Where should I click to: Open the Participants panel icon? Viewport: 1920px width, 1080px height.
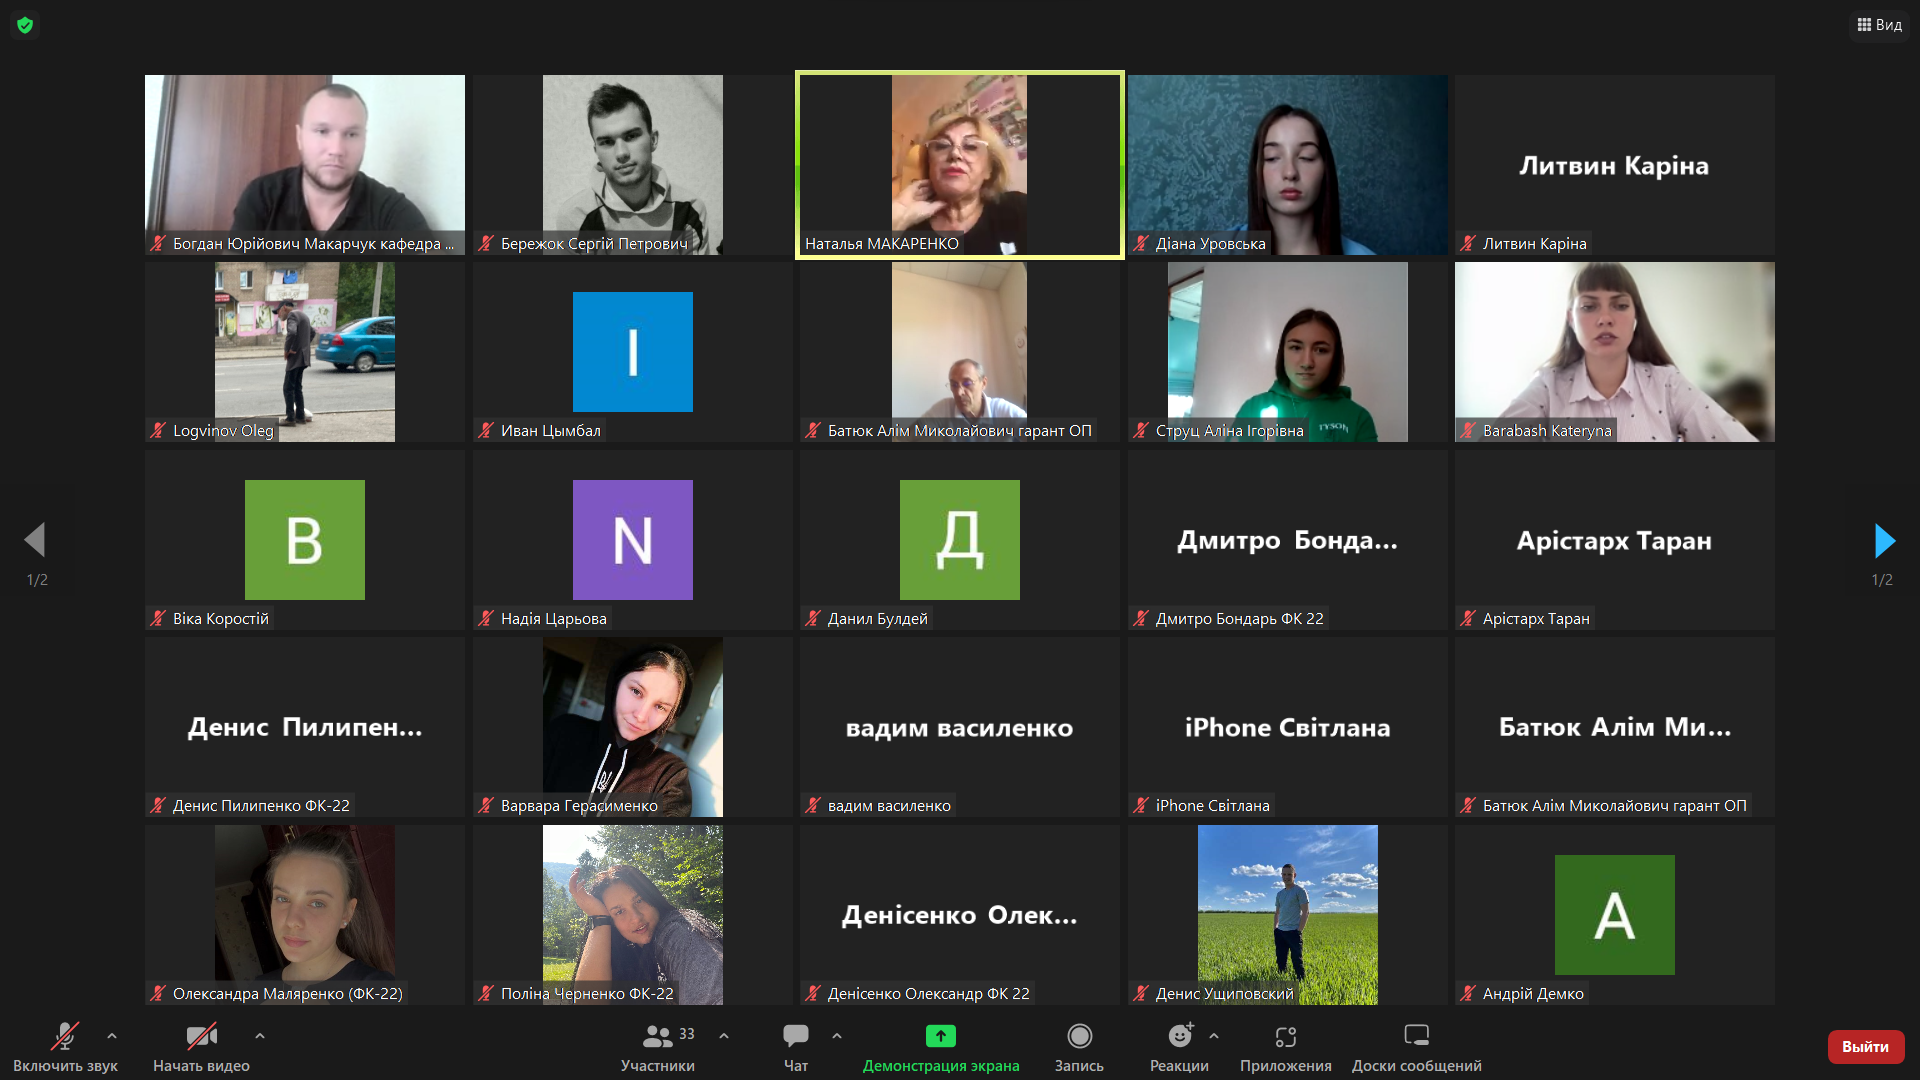tap(657, 1037)
